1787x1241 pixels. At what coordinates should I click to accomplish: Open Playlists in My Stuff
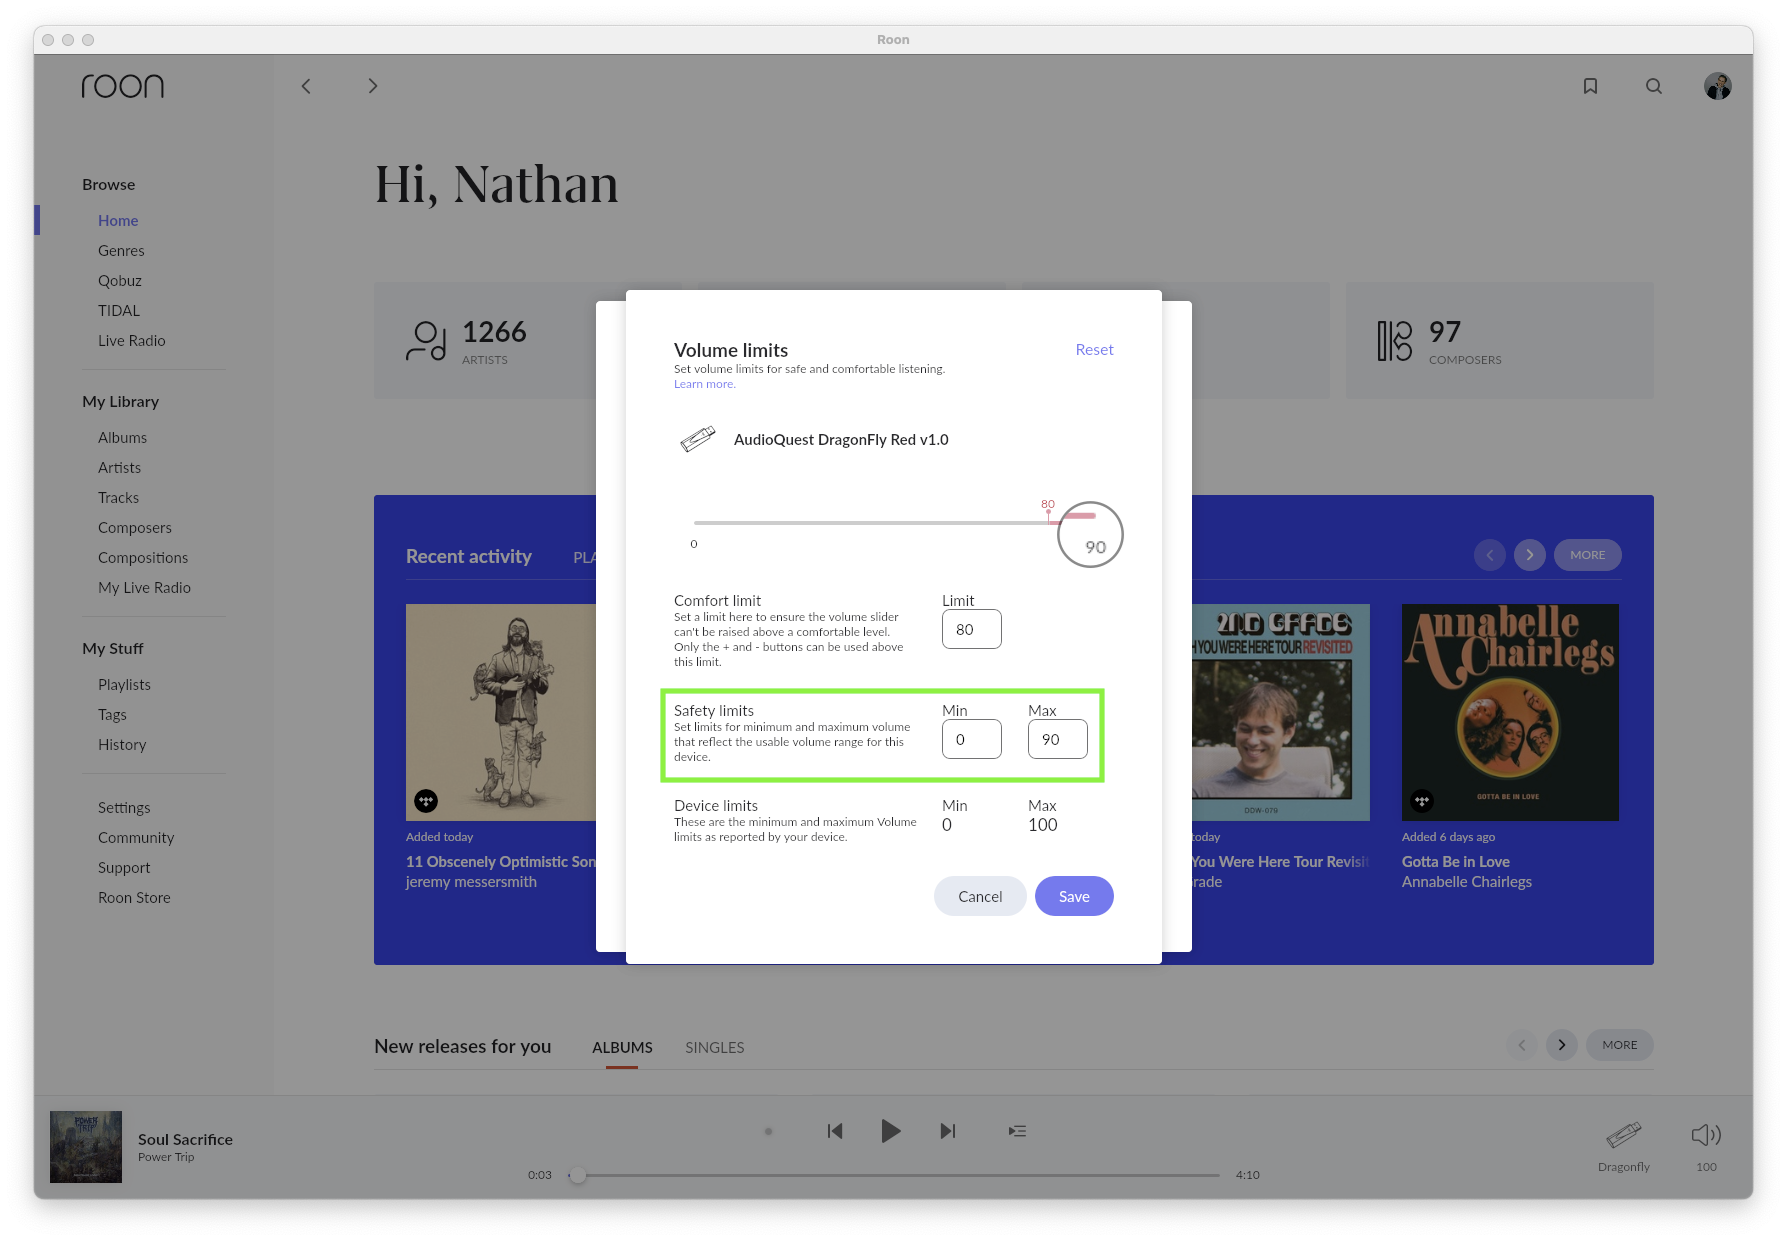point(124,685)
